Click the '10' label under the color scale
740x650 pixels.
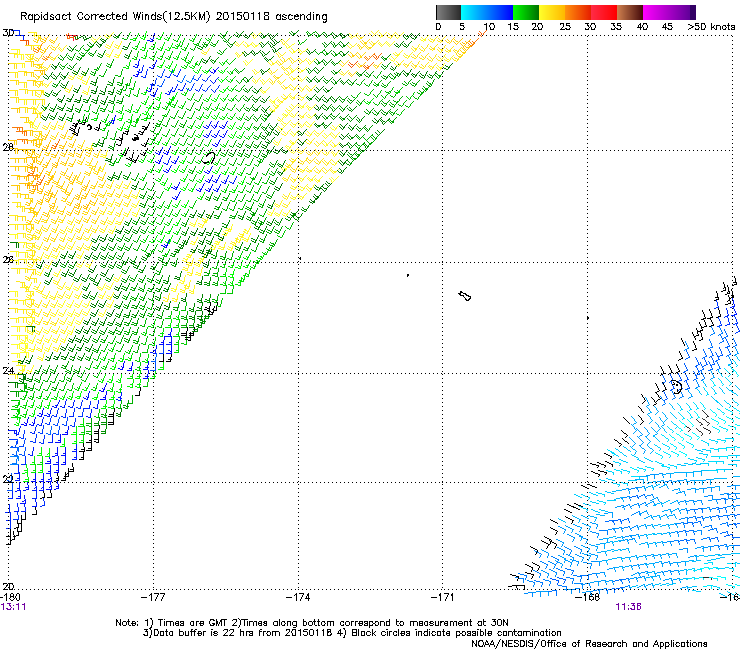tap(489, 27)
